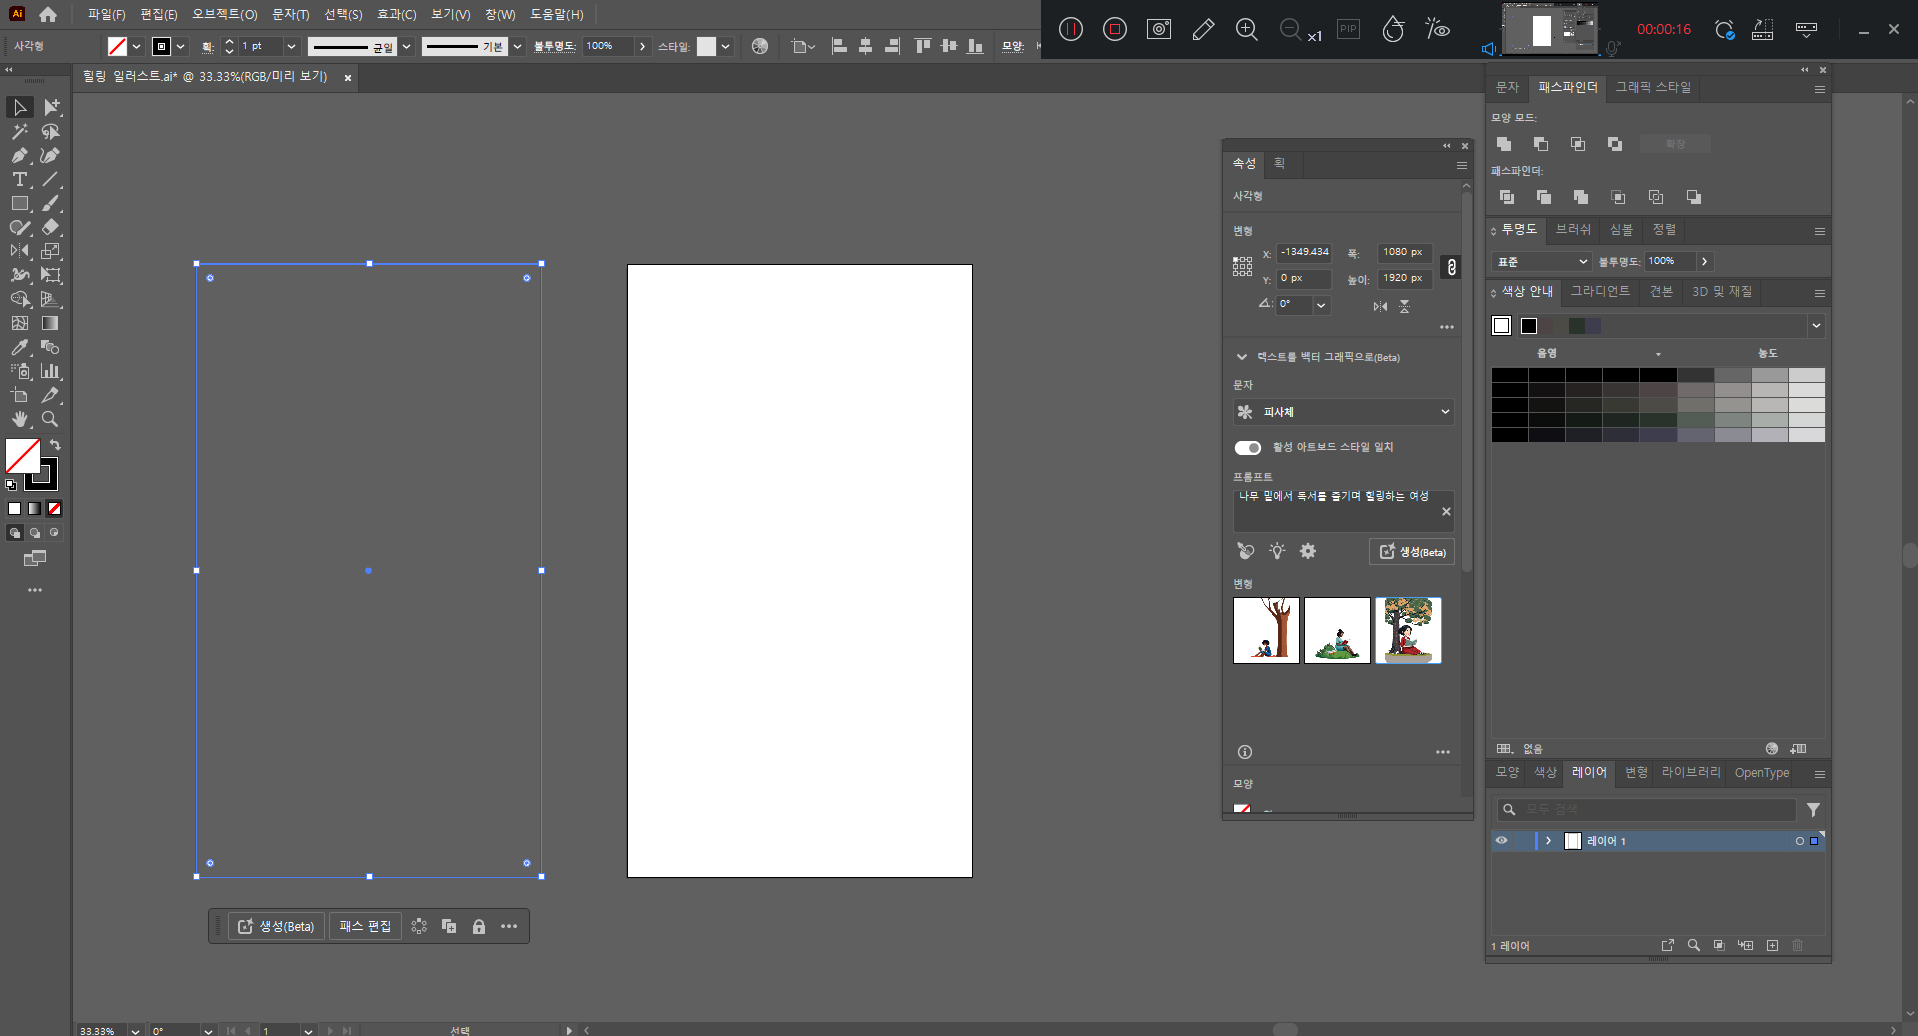
Task: Toggle width-height proportion constraint link
Action: [1451, 266]
